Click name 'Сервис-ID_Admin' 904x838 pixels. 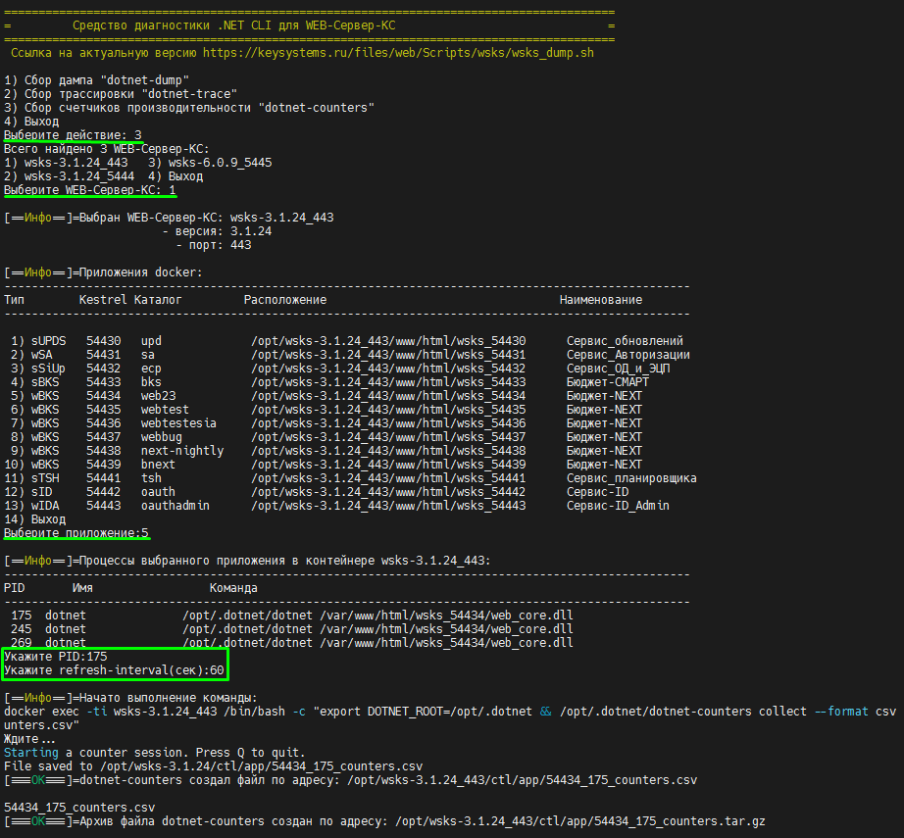pyautogui.click(x=618, y=506)
